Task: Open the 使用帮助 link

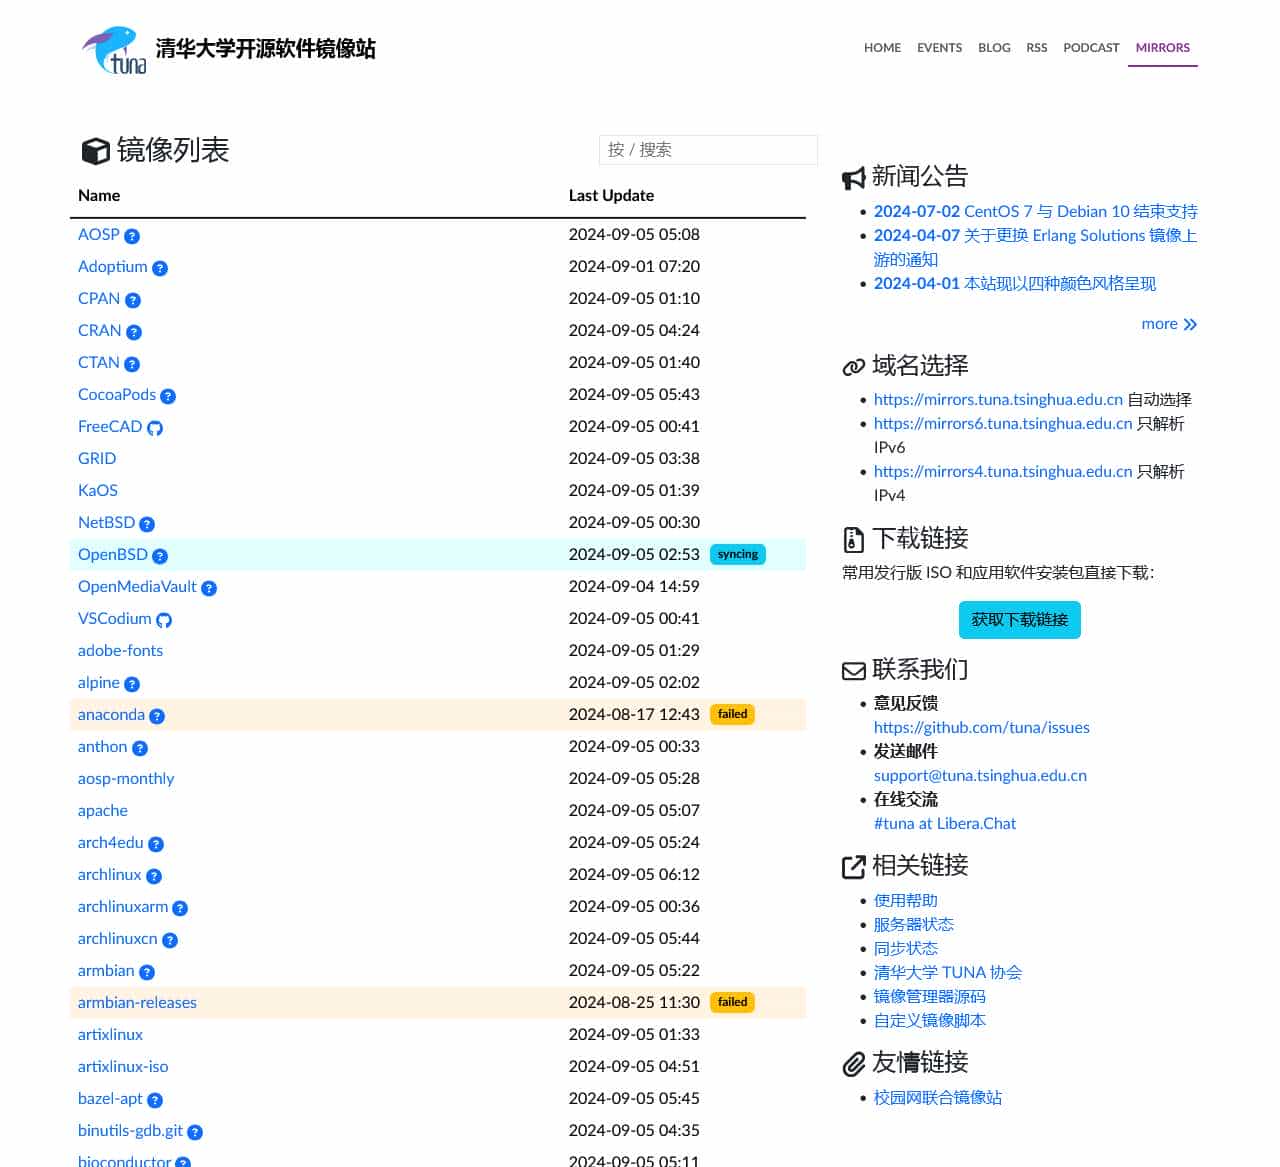Action: pos(905,900)
